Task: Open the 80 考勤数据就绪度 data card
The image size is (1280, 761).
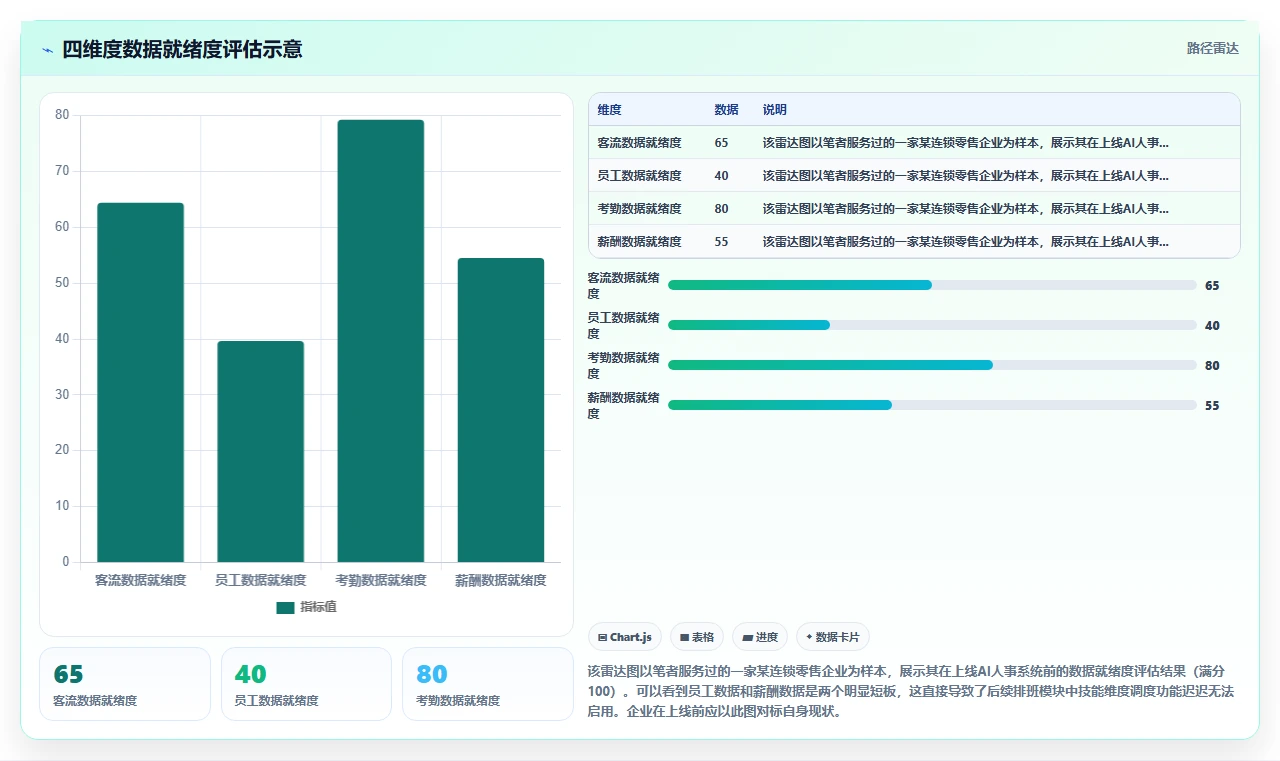Action: click(x=487, y=684)
